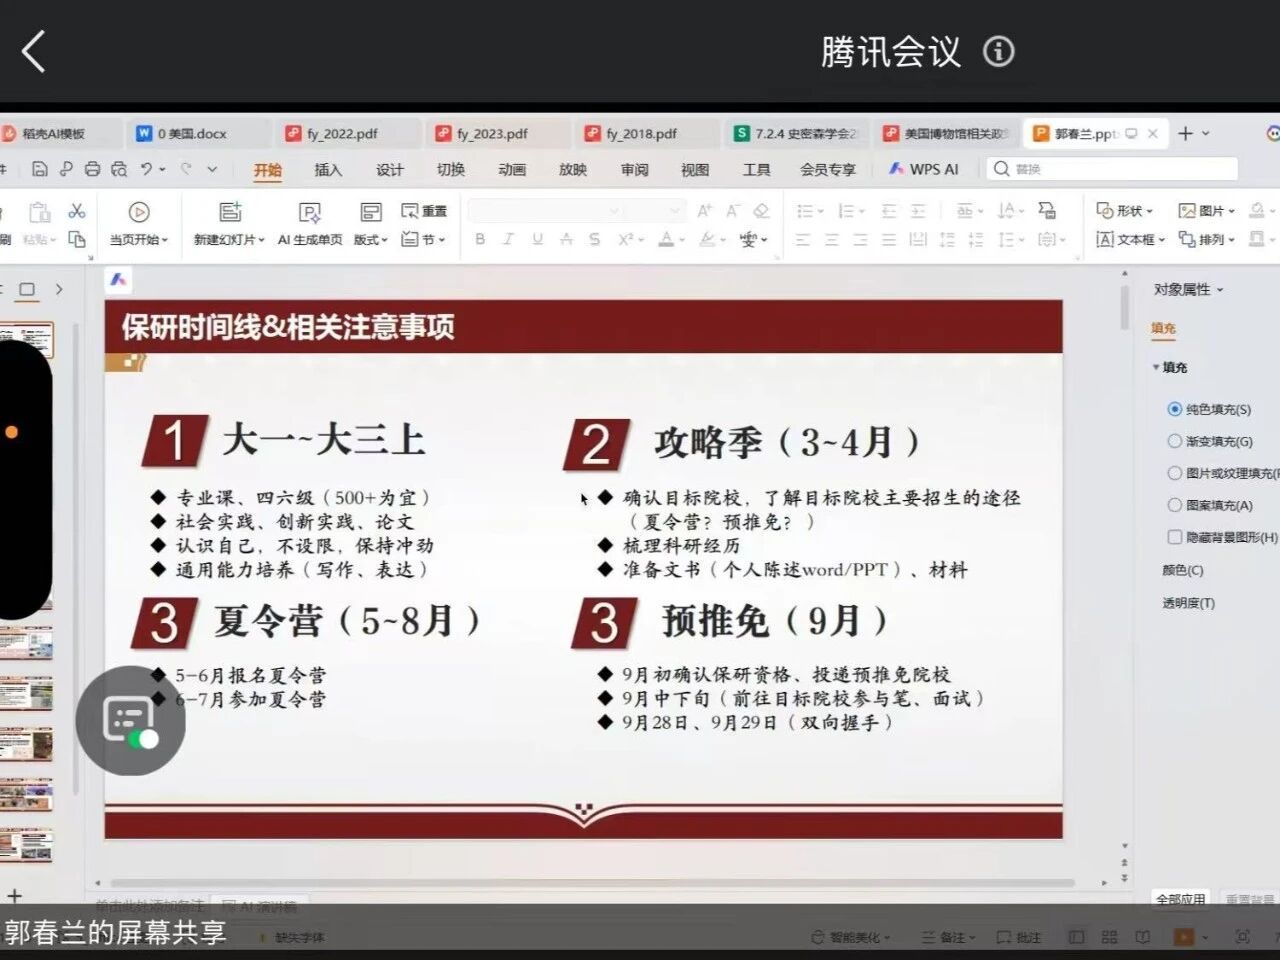Viewport: 1280px width, 960px height.
Task: Switch to the 插入 ribbon tab
Action: click(328, 170)
